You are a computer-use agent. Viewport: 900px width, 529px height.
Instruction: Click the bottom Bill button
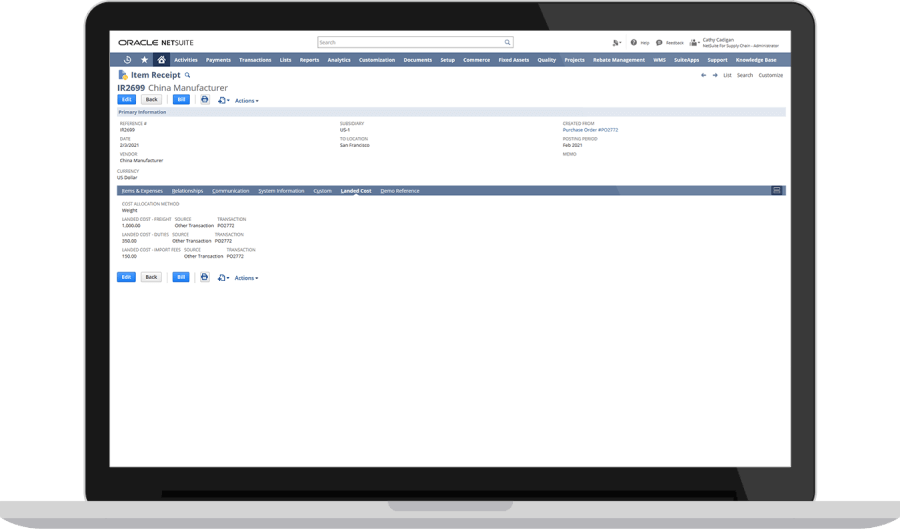181,277
